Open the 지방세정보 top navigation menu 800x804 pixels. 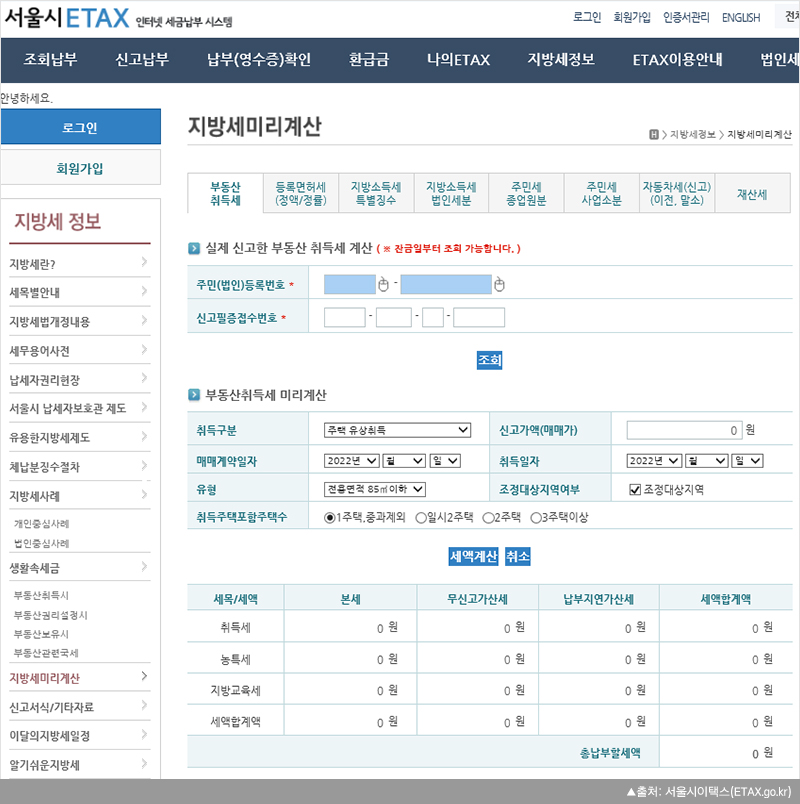pyautogui.click(x=561, y=60)
